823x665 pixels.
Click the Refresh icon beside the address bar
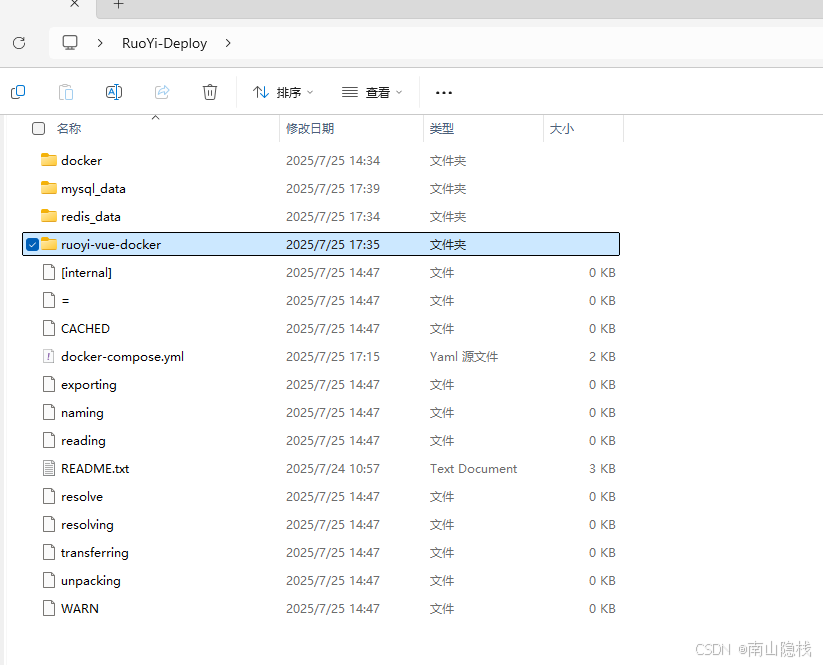pyautogui.click(x=18, y=43)
